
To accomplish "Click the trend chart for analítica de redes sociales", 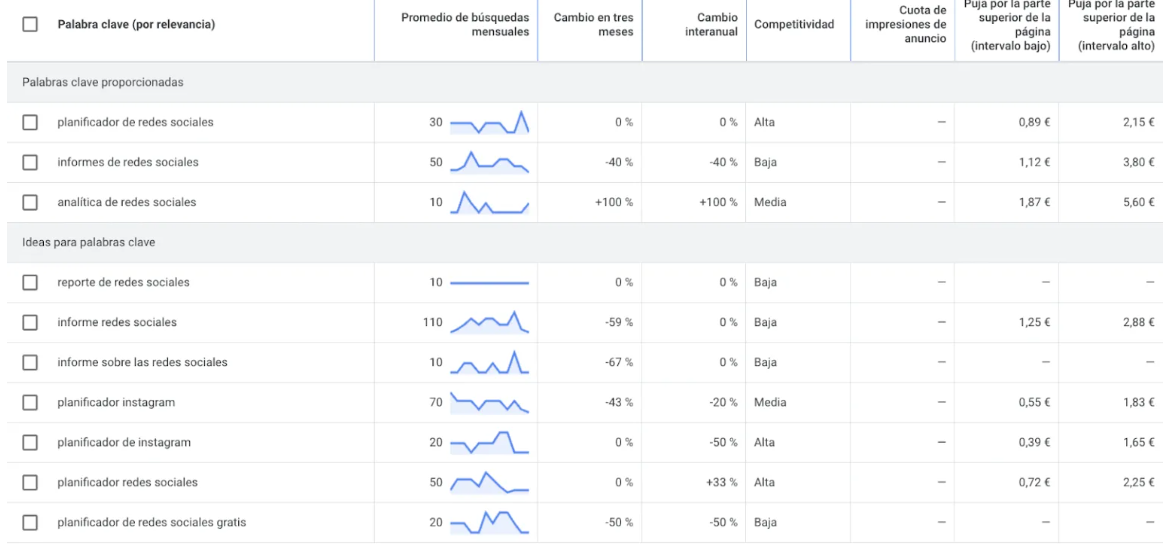I will point(489,202).
